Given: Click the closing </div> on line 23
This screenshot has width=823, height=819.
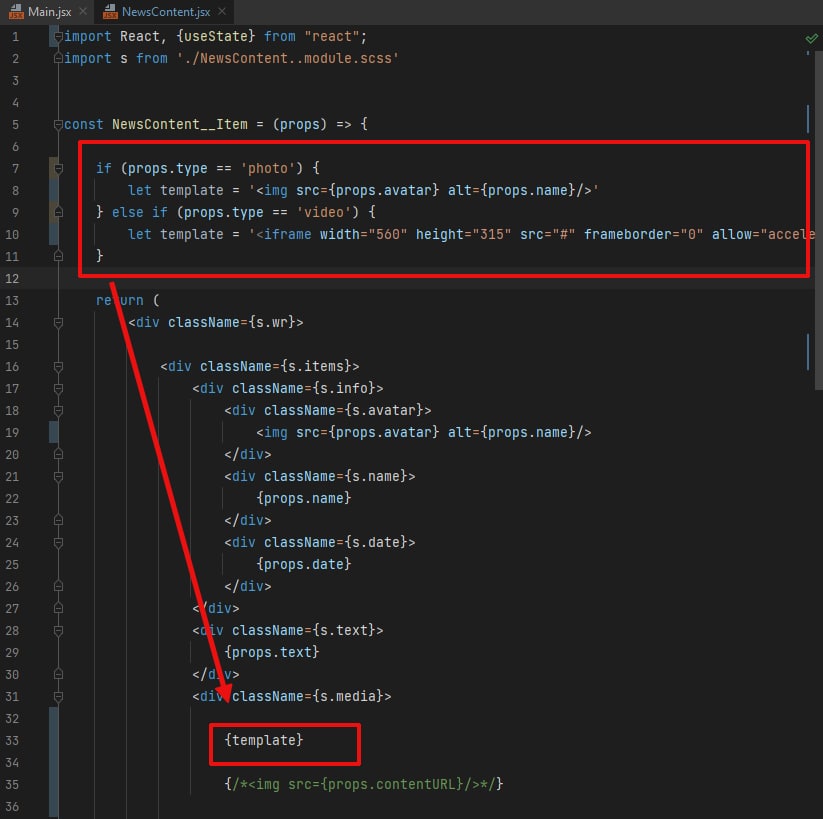Looking at the screenshot, I should point(248,520).
